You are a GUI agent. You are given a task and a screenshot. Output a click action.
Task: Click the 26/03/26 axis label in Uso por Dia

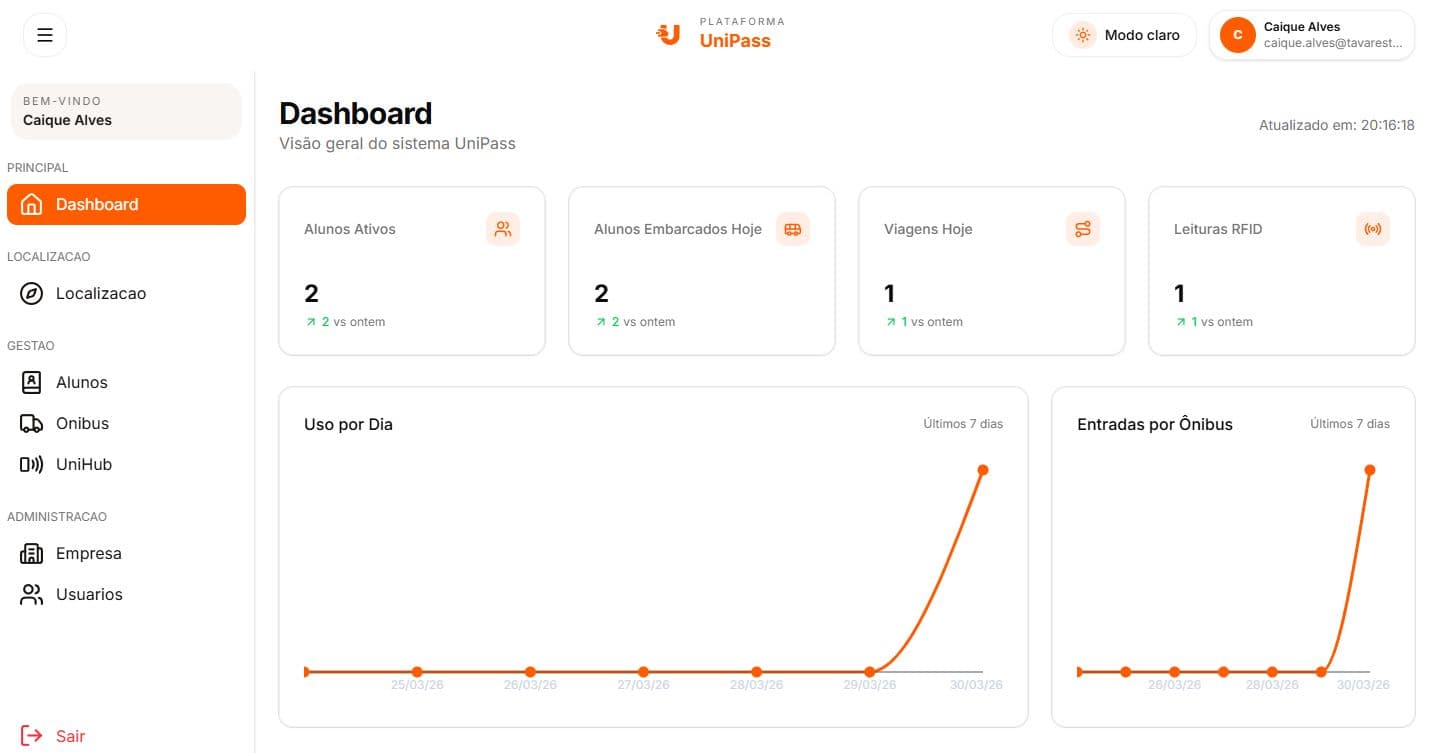tap(530, 685)
